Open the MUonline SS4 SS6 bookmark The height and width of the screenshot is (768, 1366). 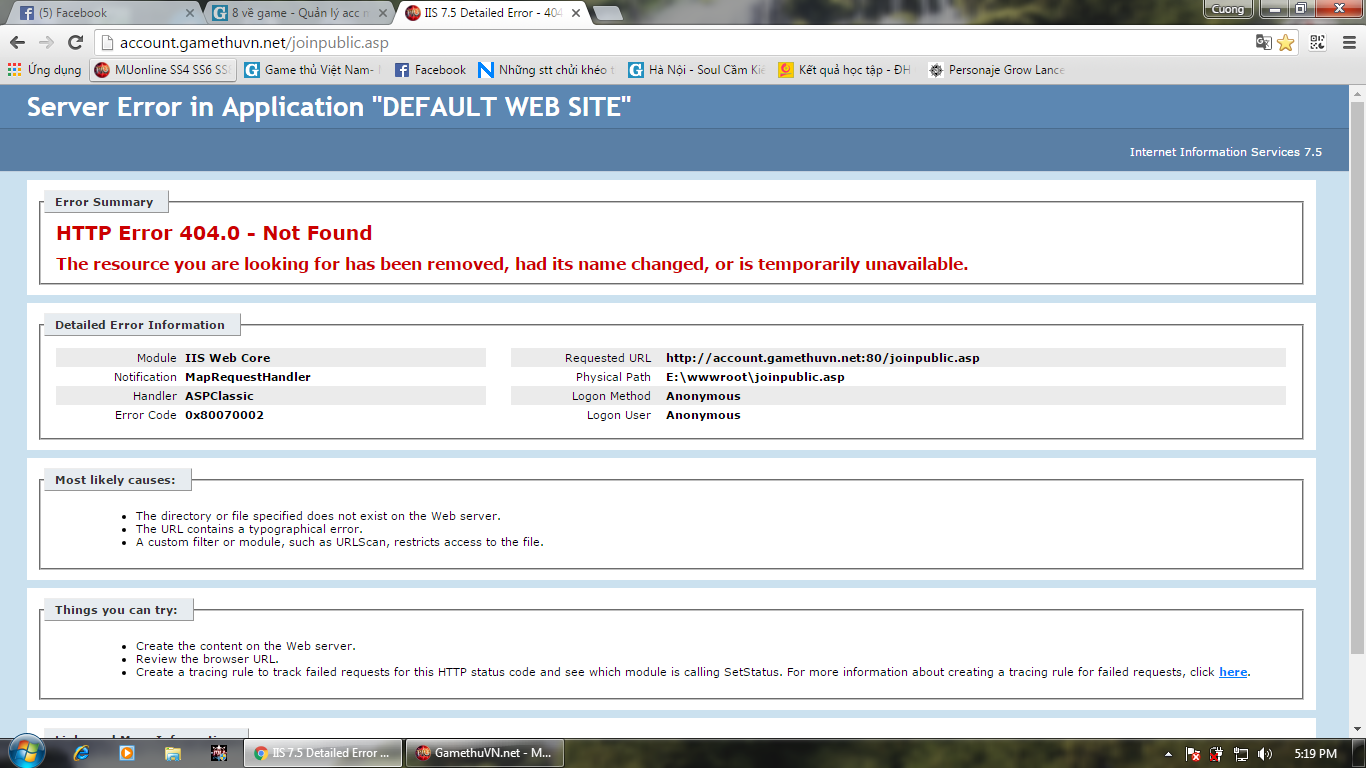(163, 70)
